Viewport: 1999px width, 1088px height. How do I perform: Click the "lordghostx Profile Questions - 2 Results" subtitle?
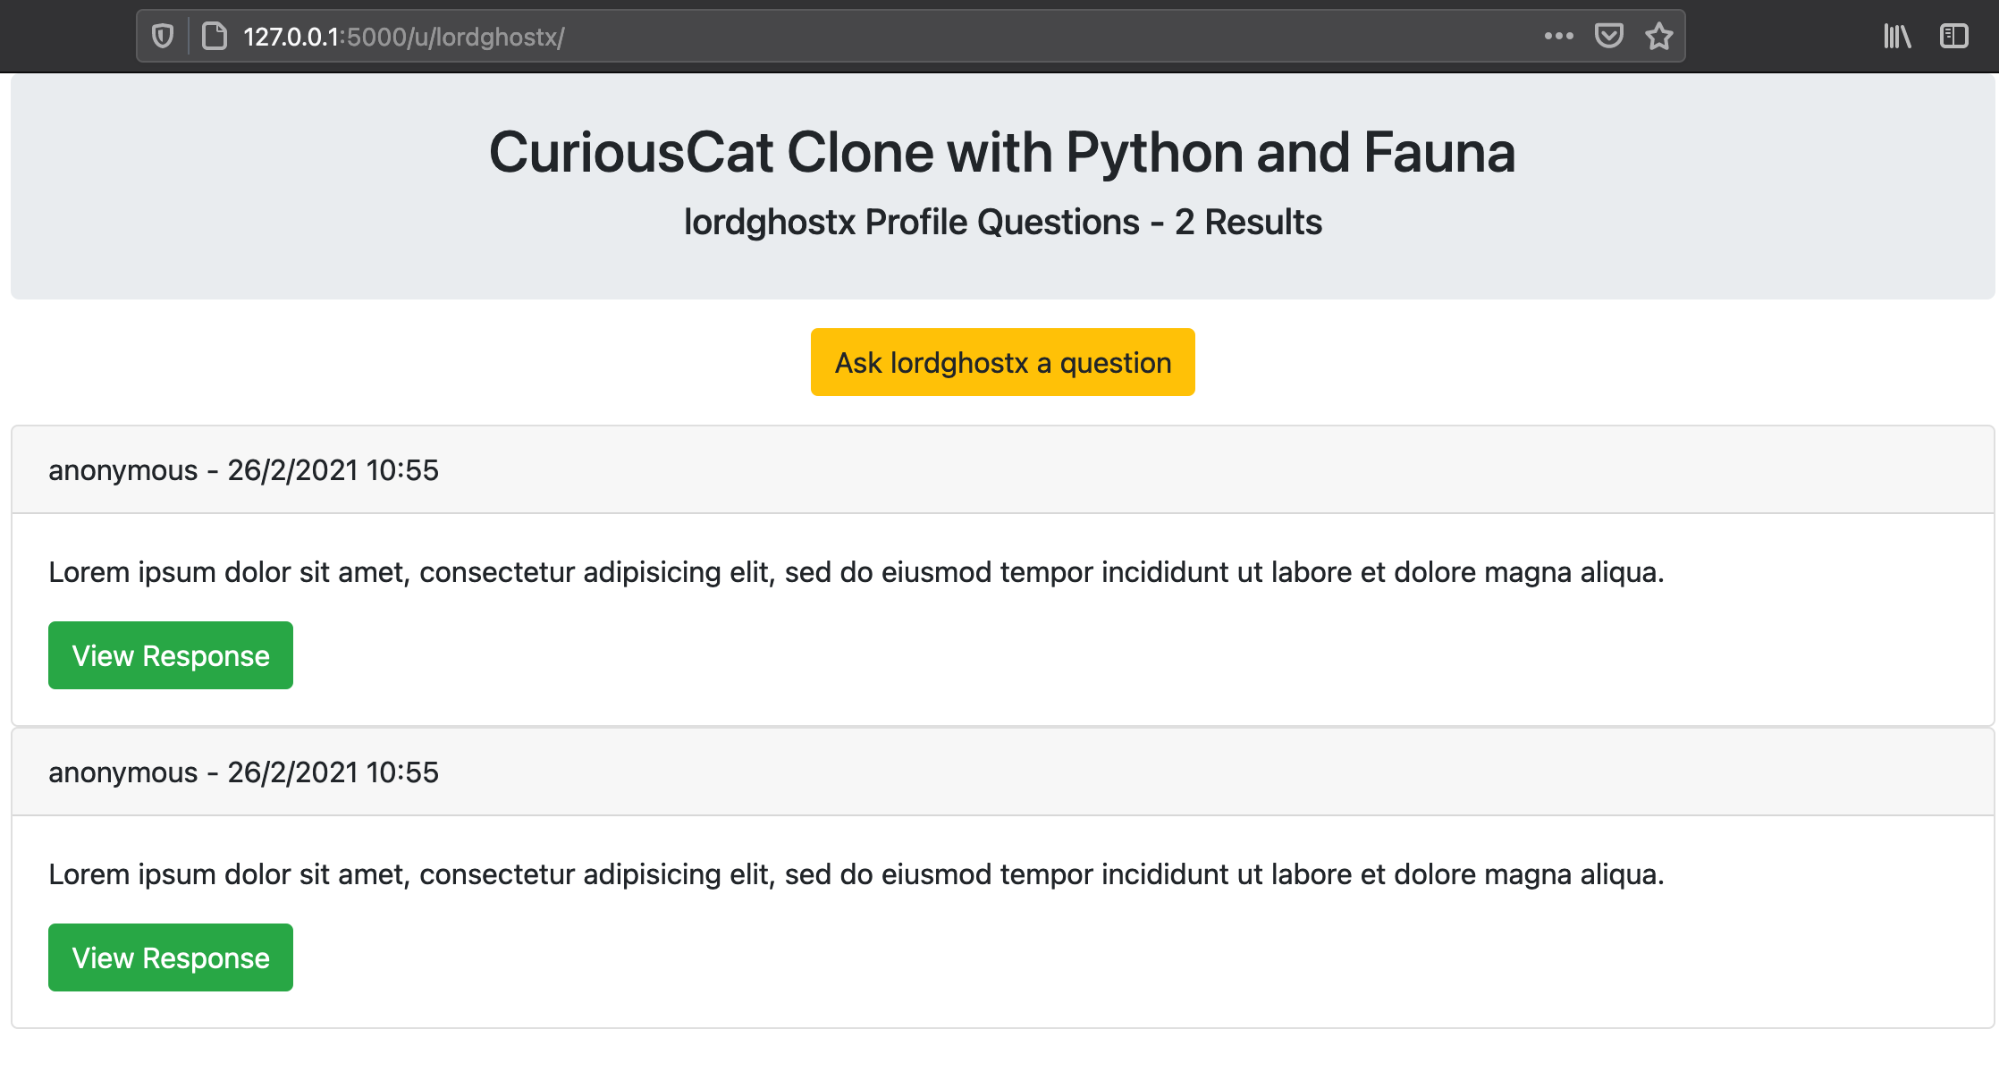tap(1001, 222)
